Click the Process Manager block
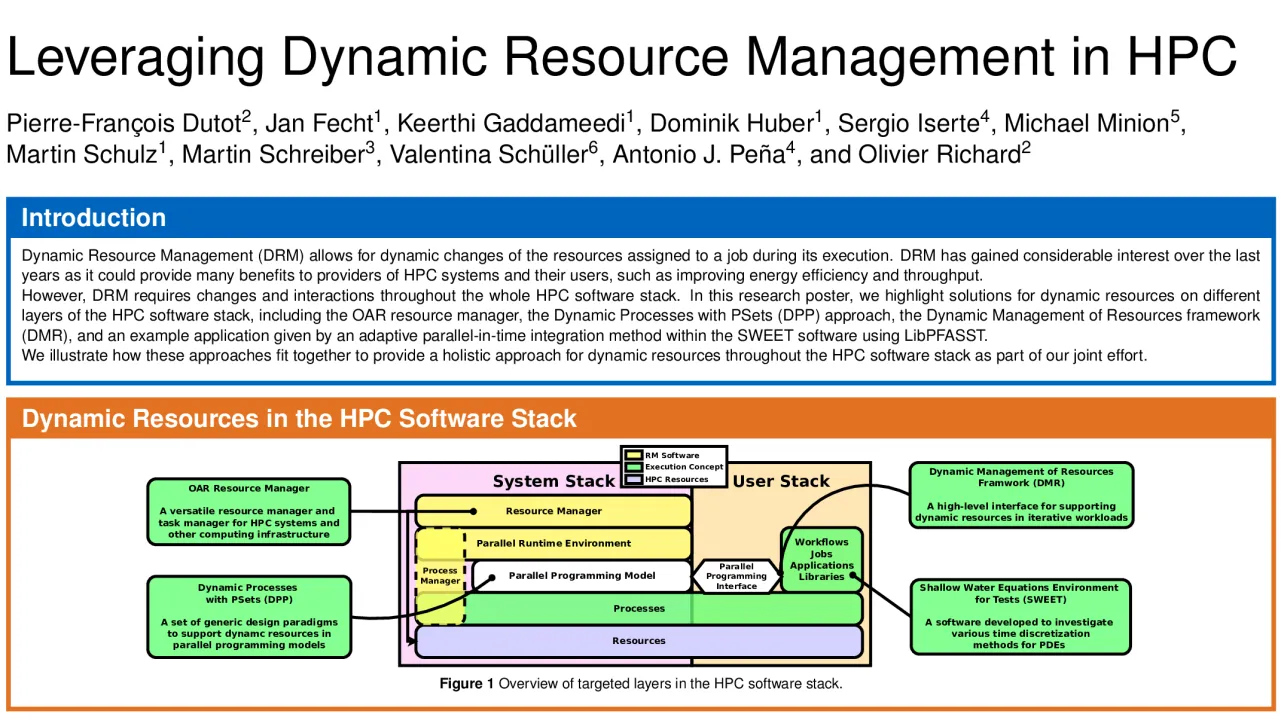 click(440, 576)
